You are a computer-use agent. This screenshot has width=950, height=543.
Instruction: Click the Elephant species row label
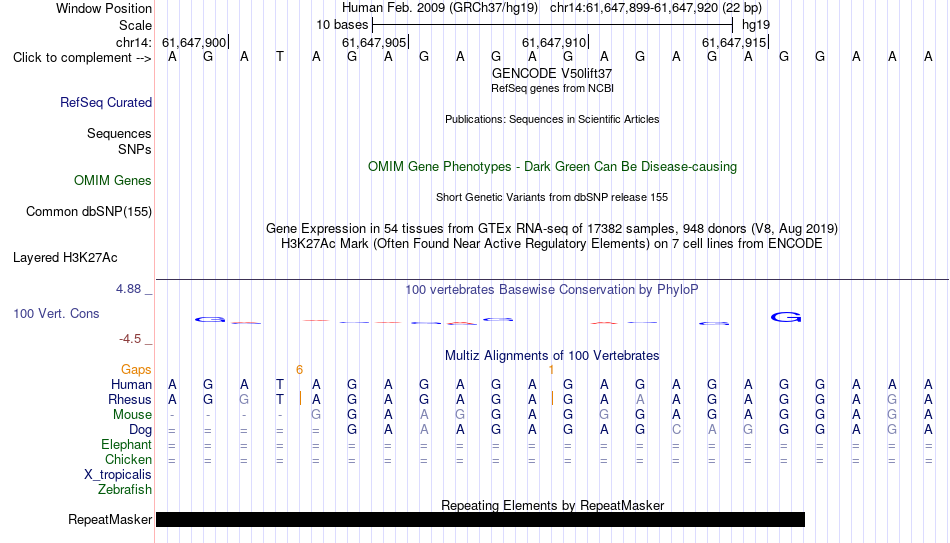tap(127, 445)
